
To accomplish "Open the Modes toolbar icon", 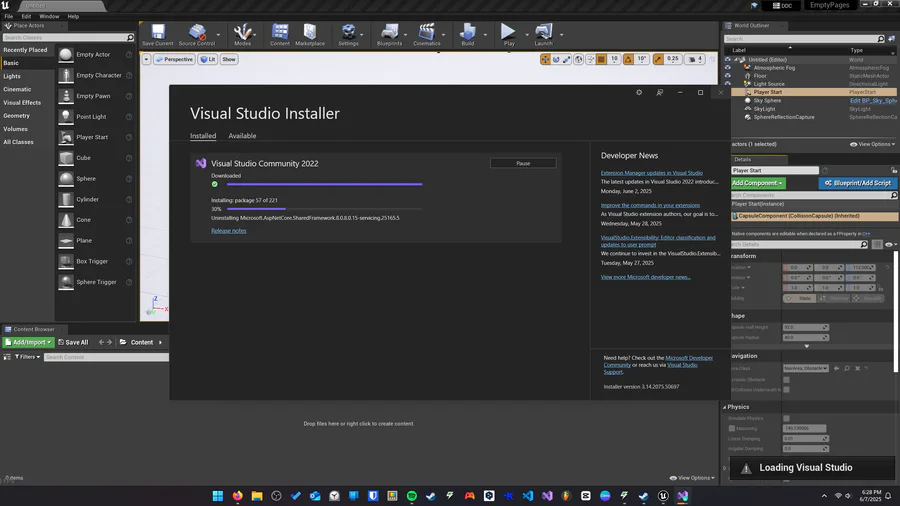I will 242,34.
